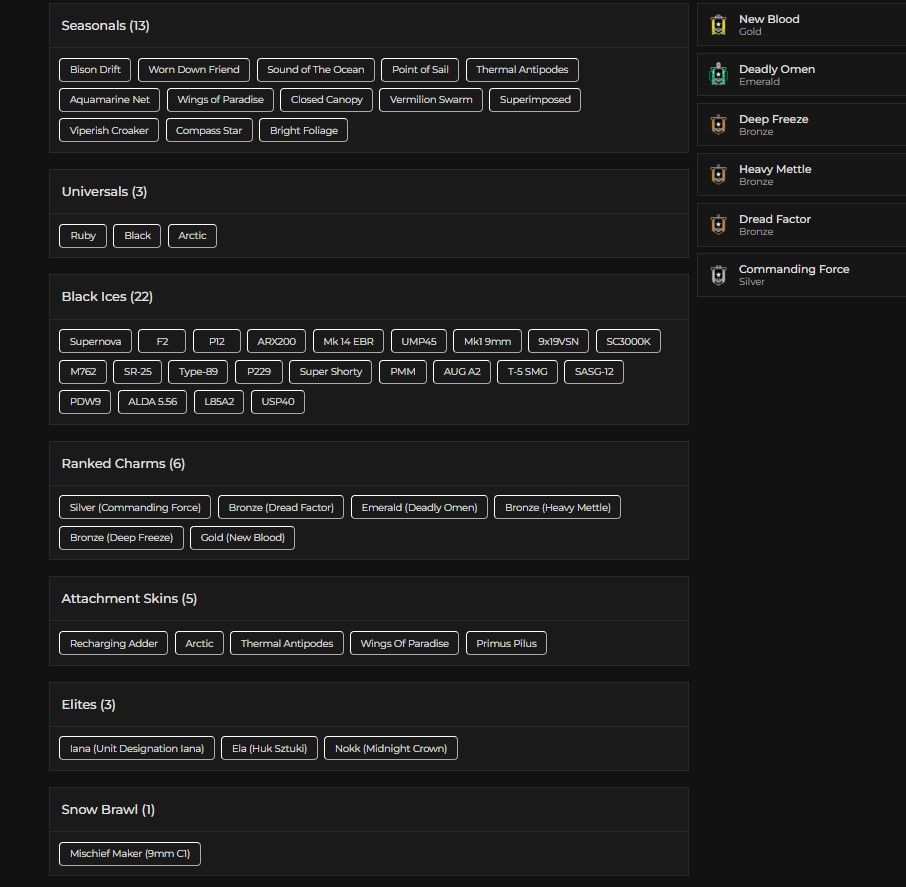Screen dimensions: 906x887
Task: Click the Dread Factor Bronze charm icon
Action: click(x=718, y=225)
